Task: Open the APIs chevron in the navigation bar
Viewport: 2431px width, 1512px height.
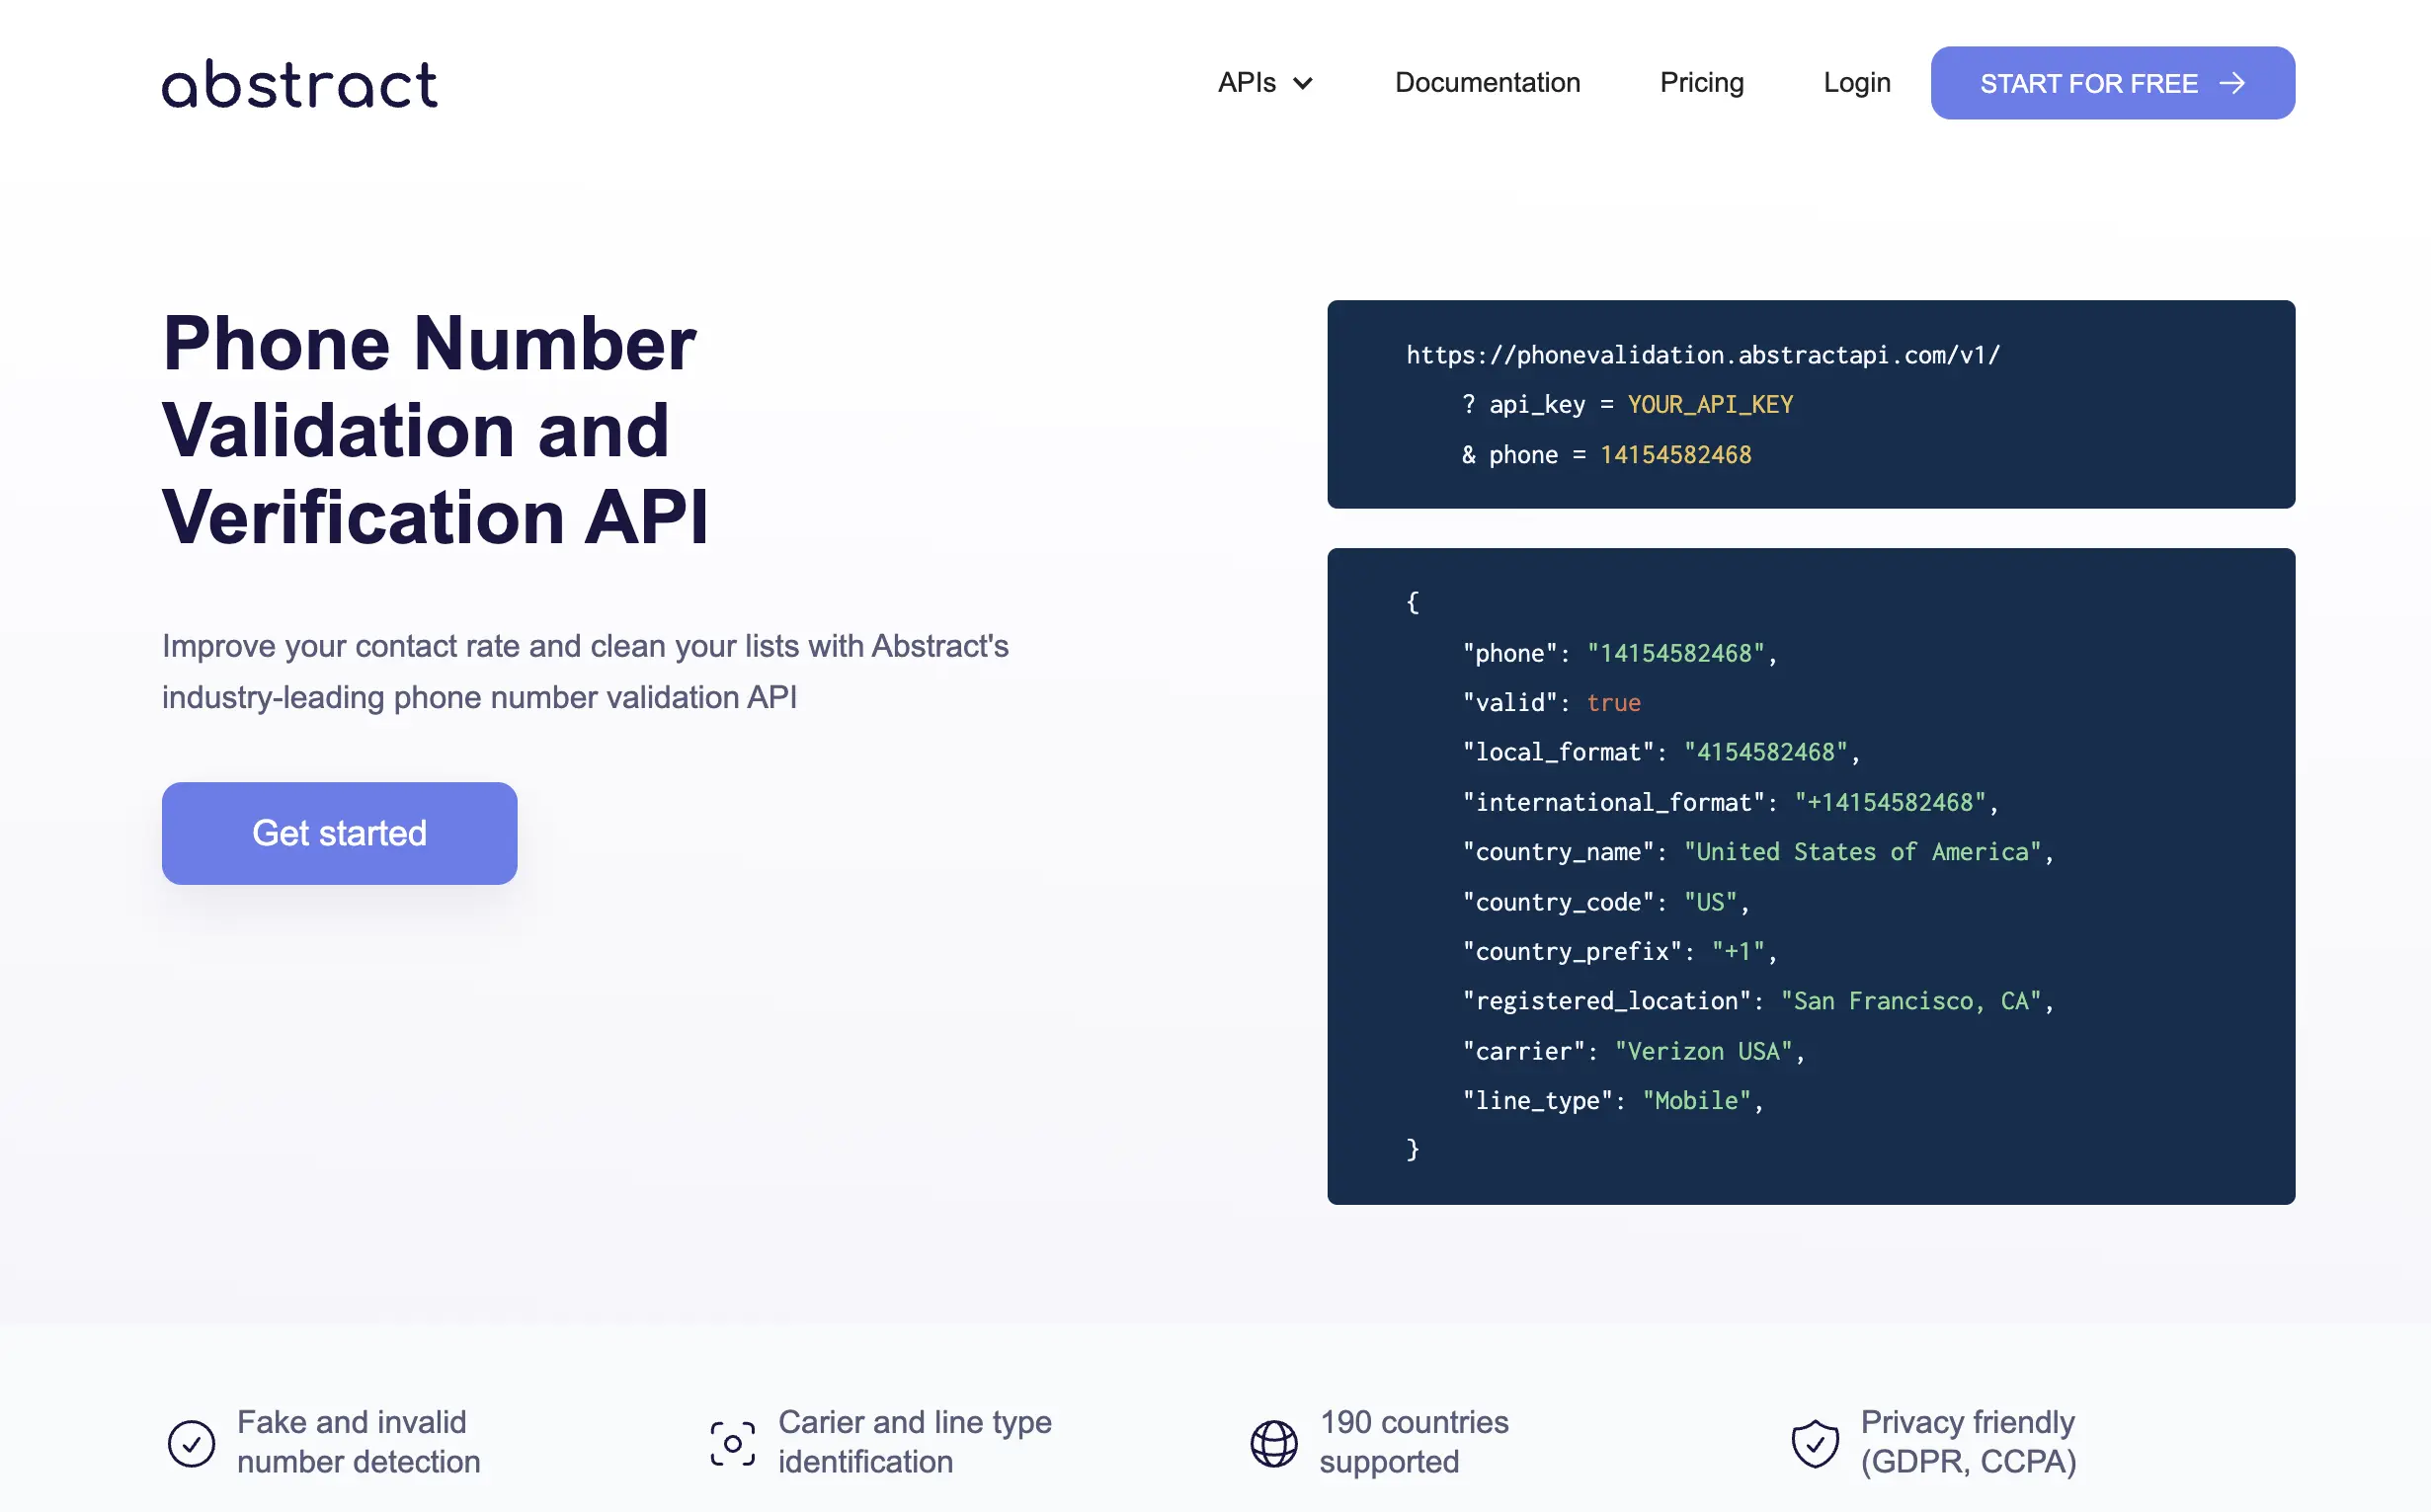Action: [x=1303, y=84]
